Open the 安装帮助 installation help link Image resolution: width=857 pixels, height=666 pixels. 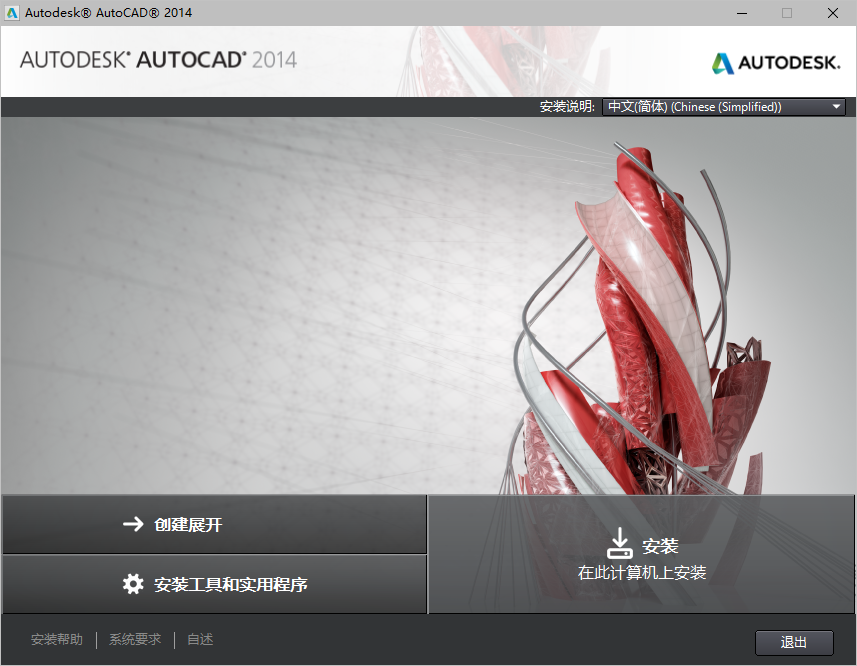pos(57,639)
